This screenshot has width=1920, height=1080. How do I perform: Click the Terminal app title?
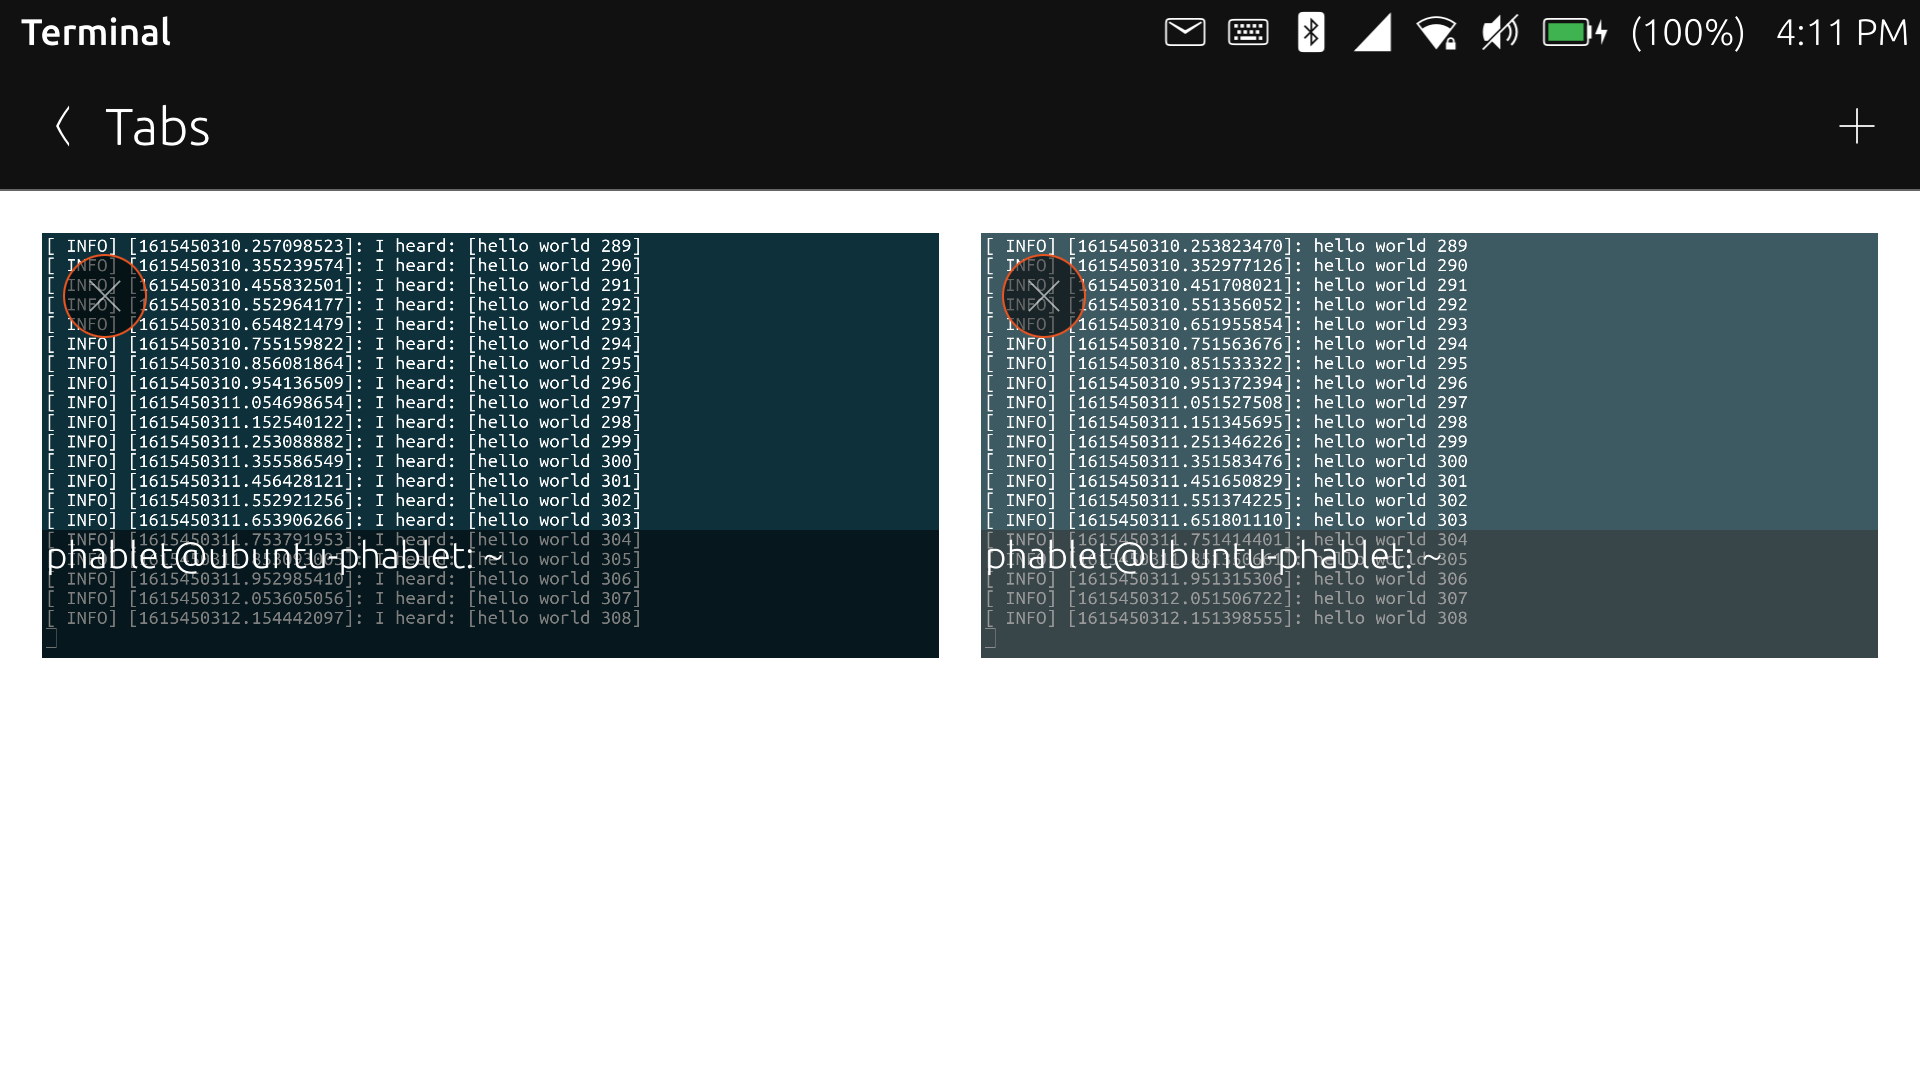click(96, 33)
